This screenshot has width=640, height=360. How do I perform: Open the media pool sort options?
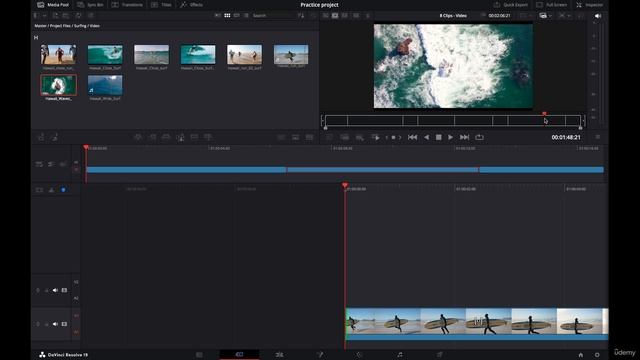301,16
